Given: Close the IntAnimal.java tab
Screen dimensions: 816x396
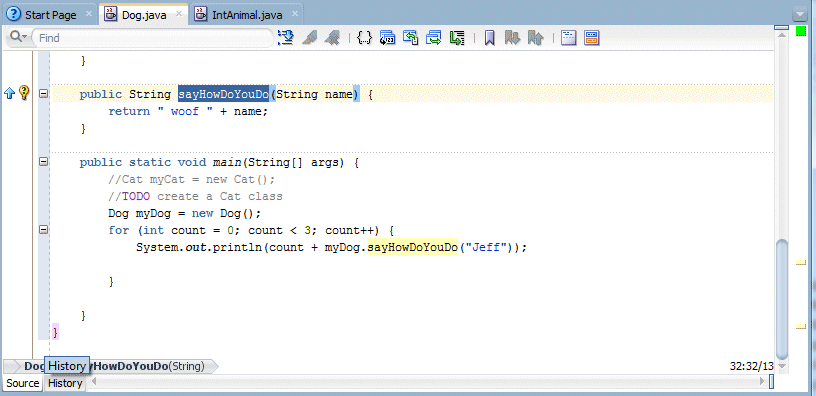Looking at the screenshot, I should coord(295,14).
